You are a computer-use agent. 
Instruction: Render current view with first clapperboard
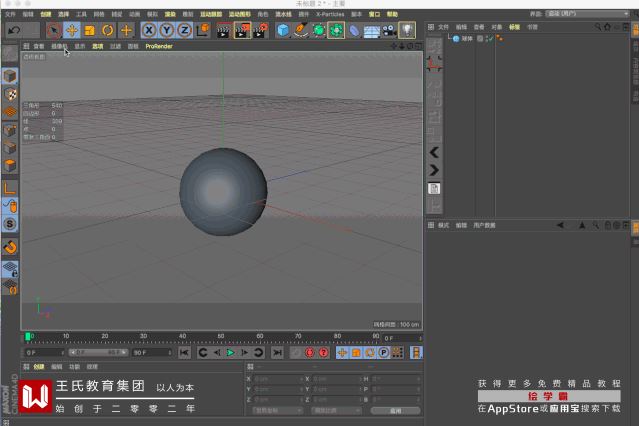click(223, 31)
